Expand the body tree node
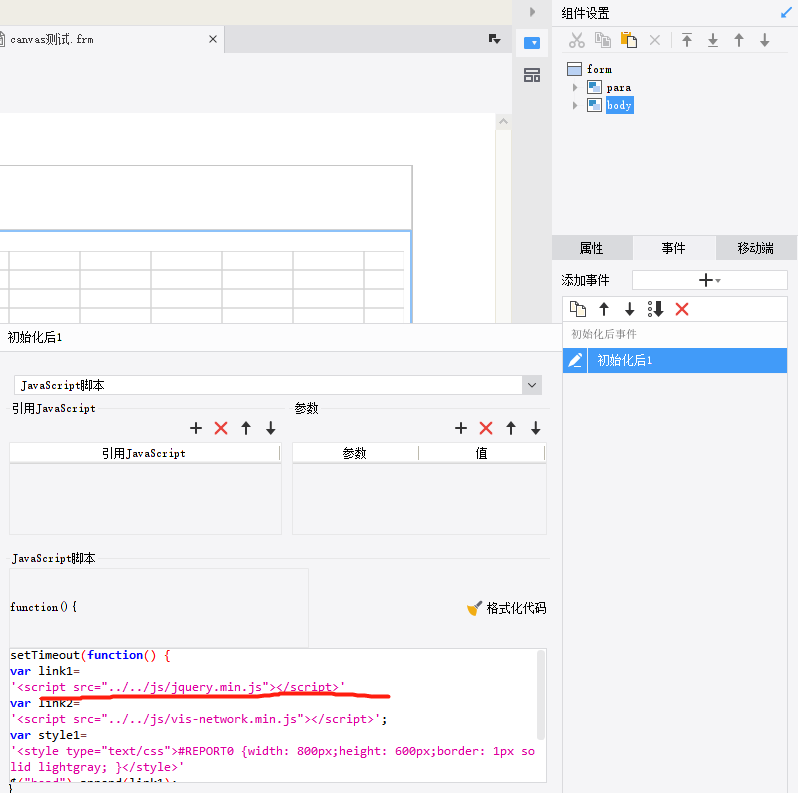 click(575, 105)
